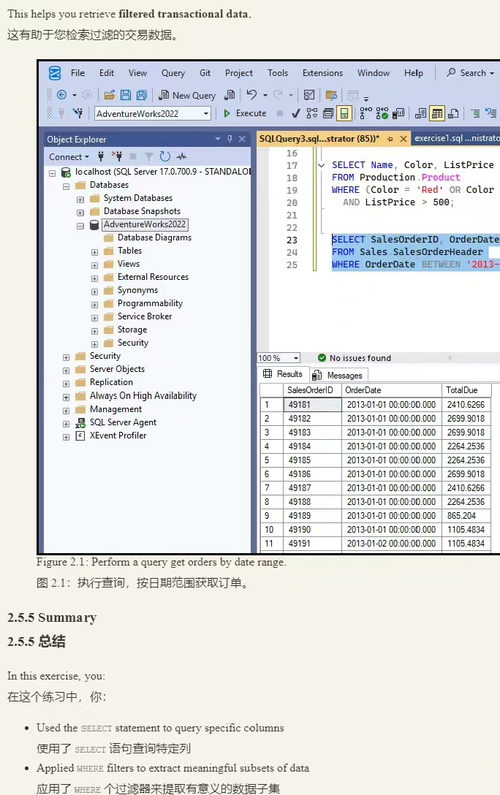Switch to the Results tab
Image resolution: width=500 pixels, height=795 pixels.
283,374
